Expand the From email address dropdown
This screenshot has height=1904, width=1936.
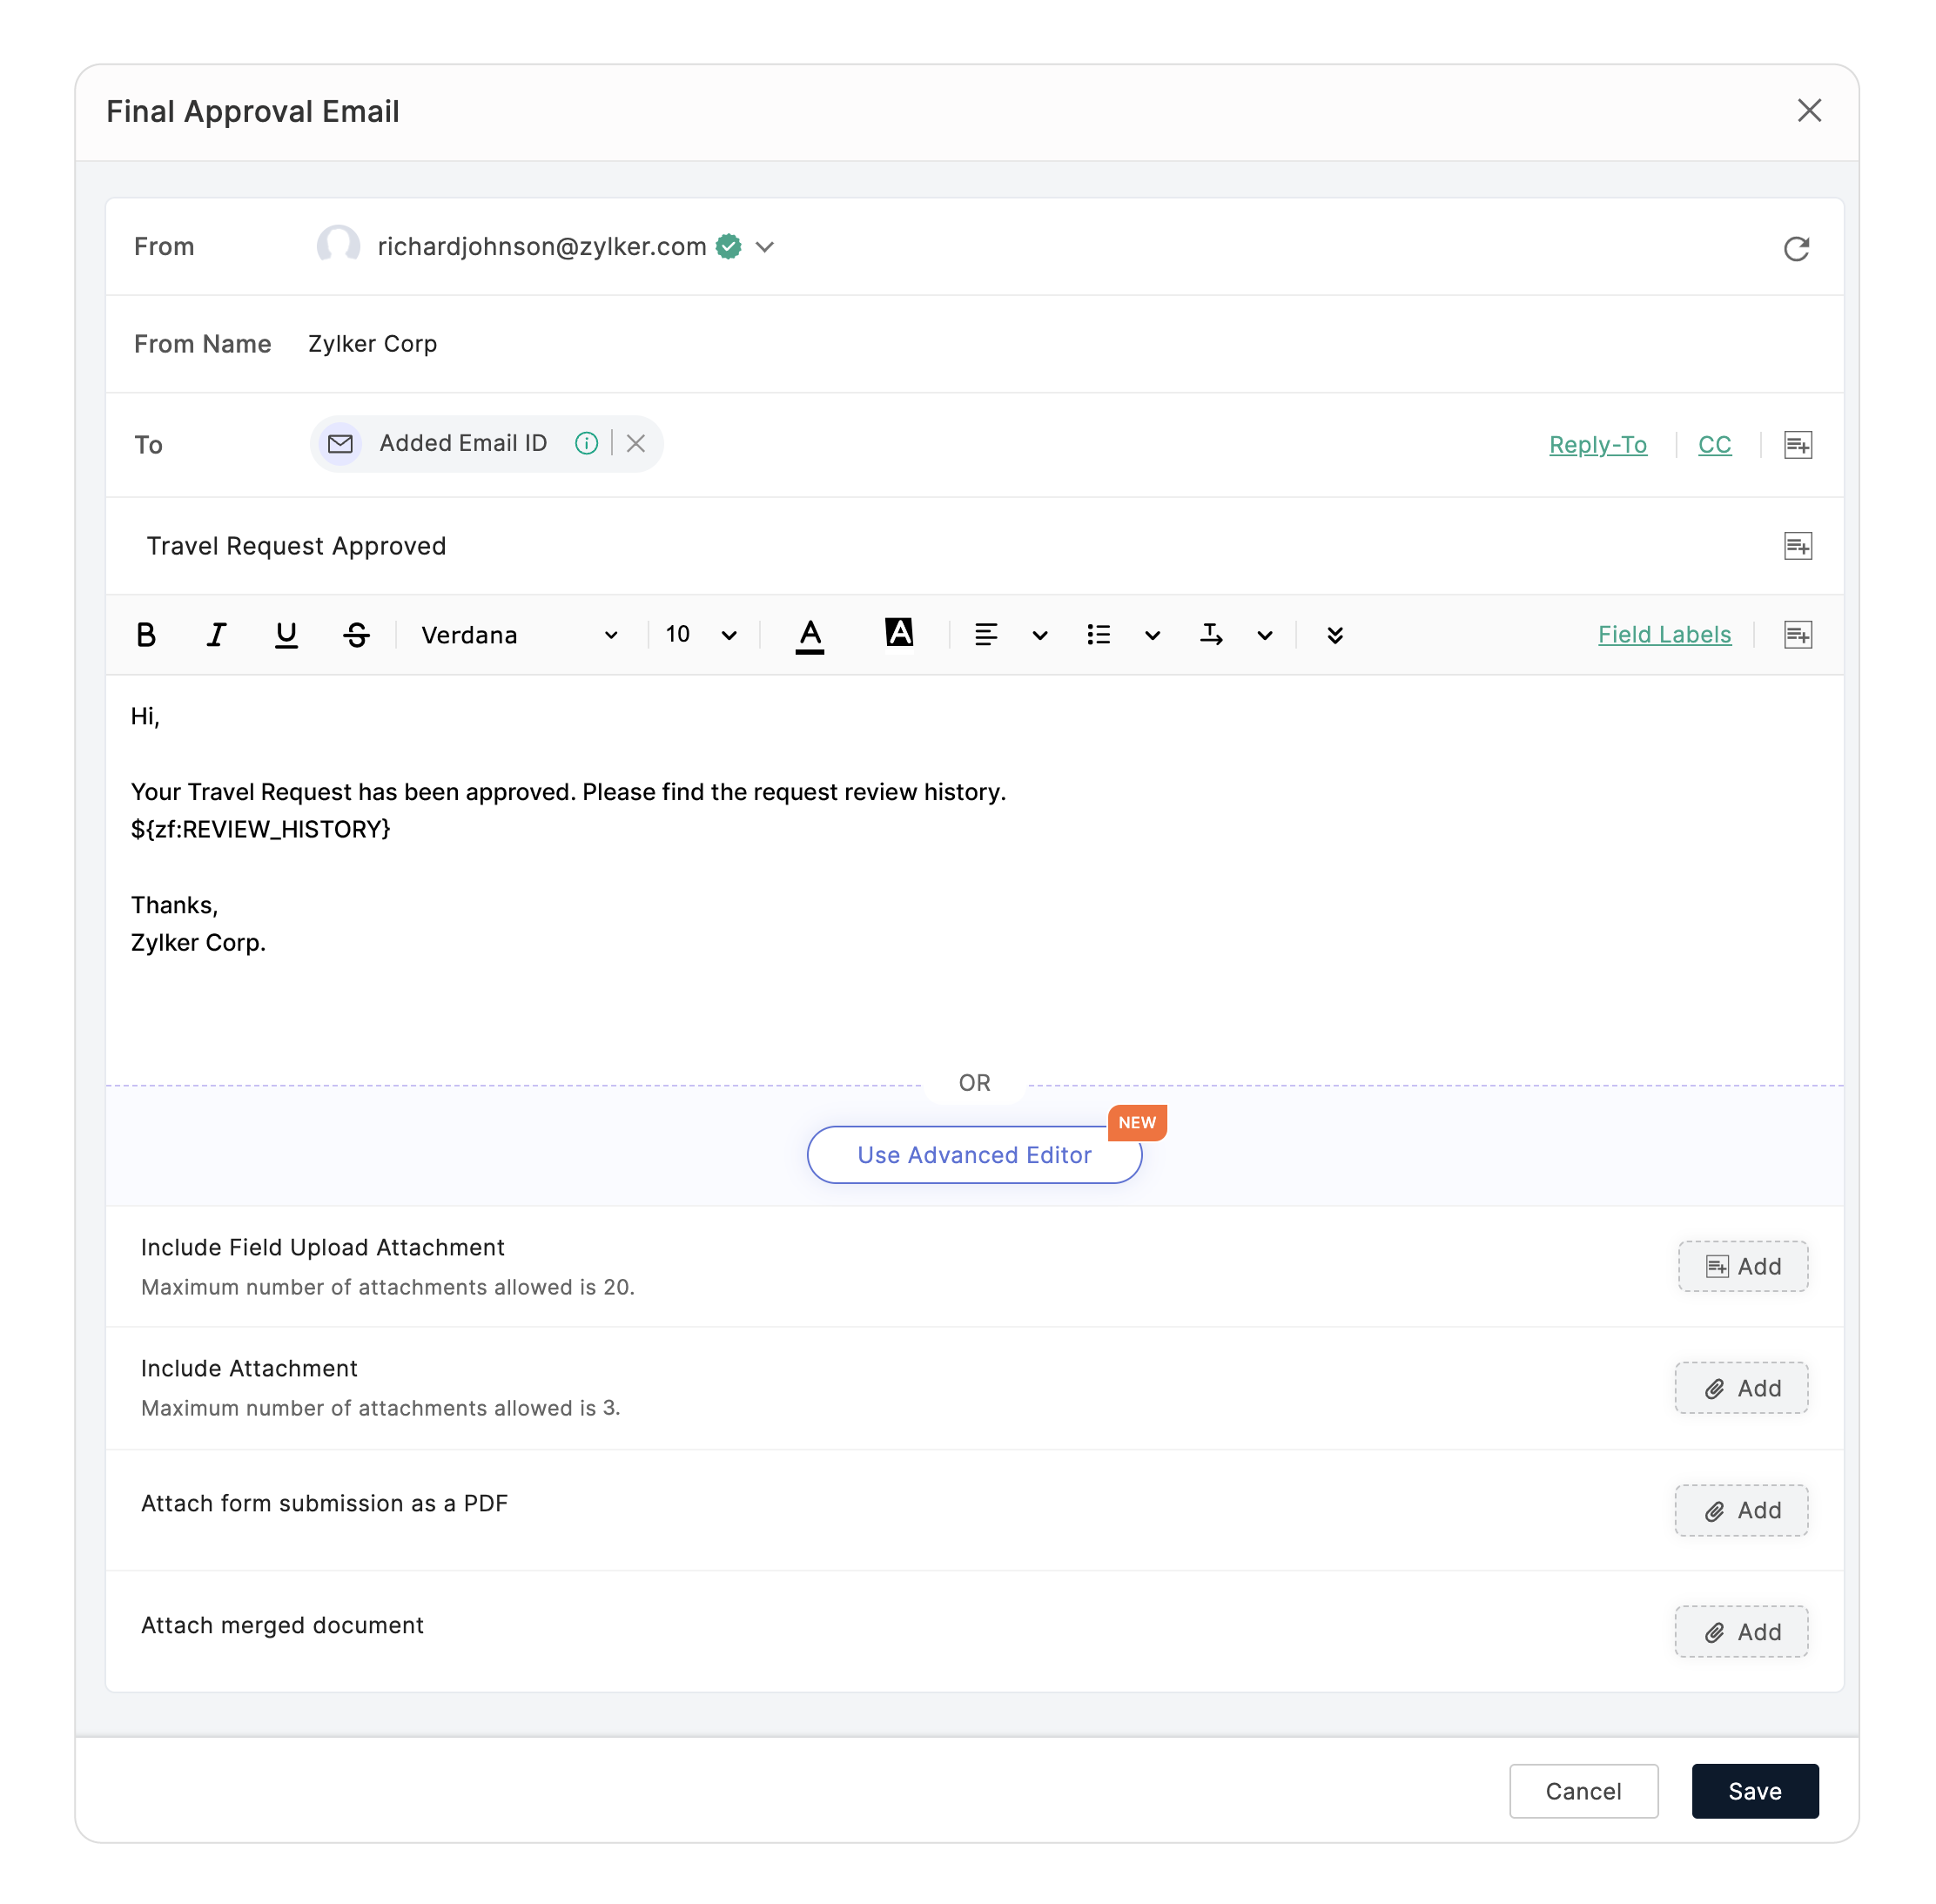tap(765, 247)
